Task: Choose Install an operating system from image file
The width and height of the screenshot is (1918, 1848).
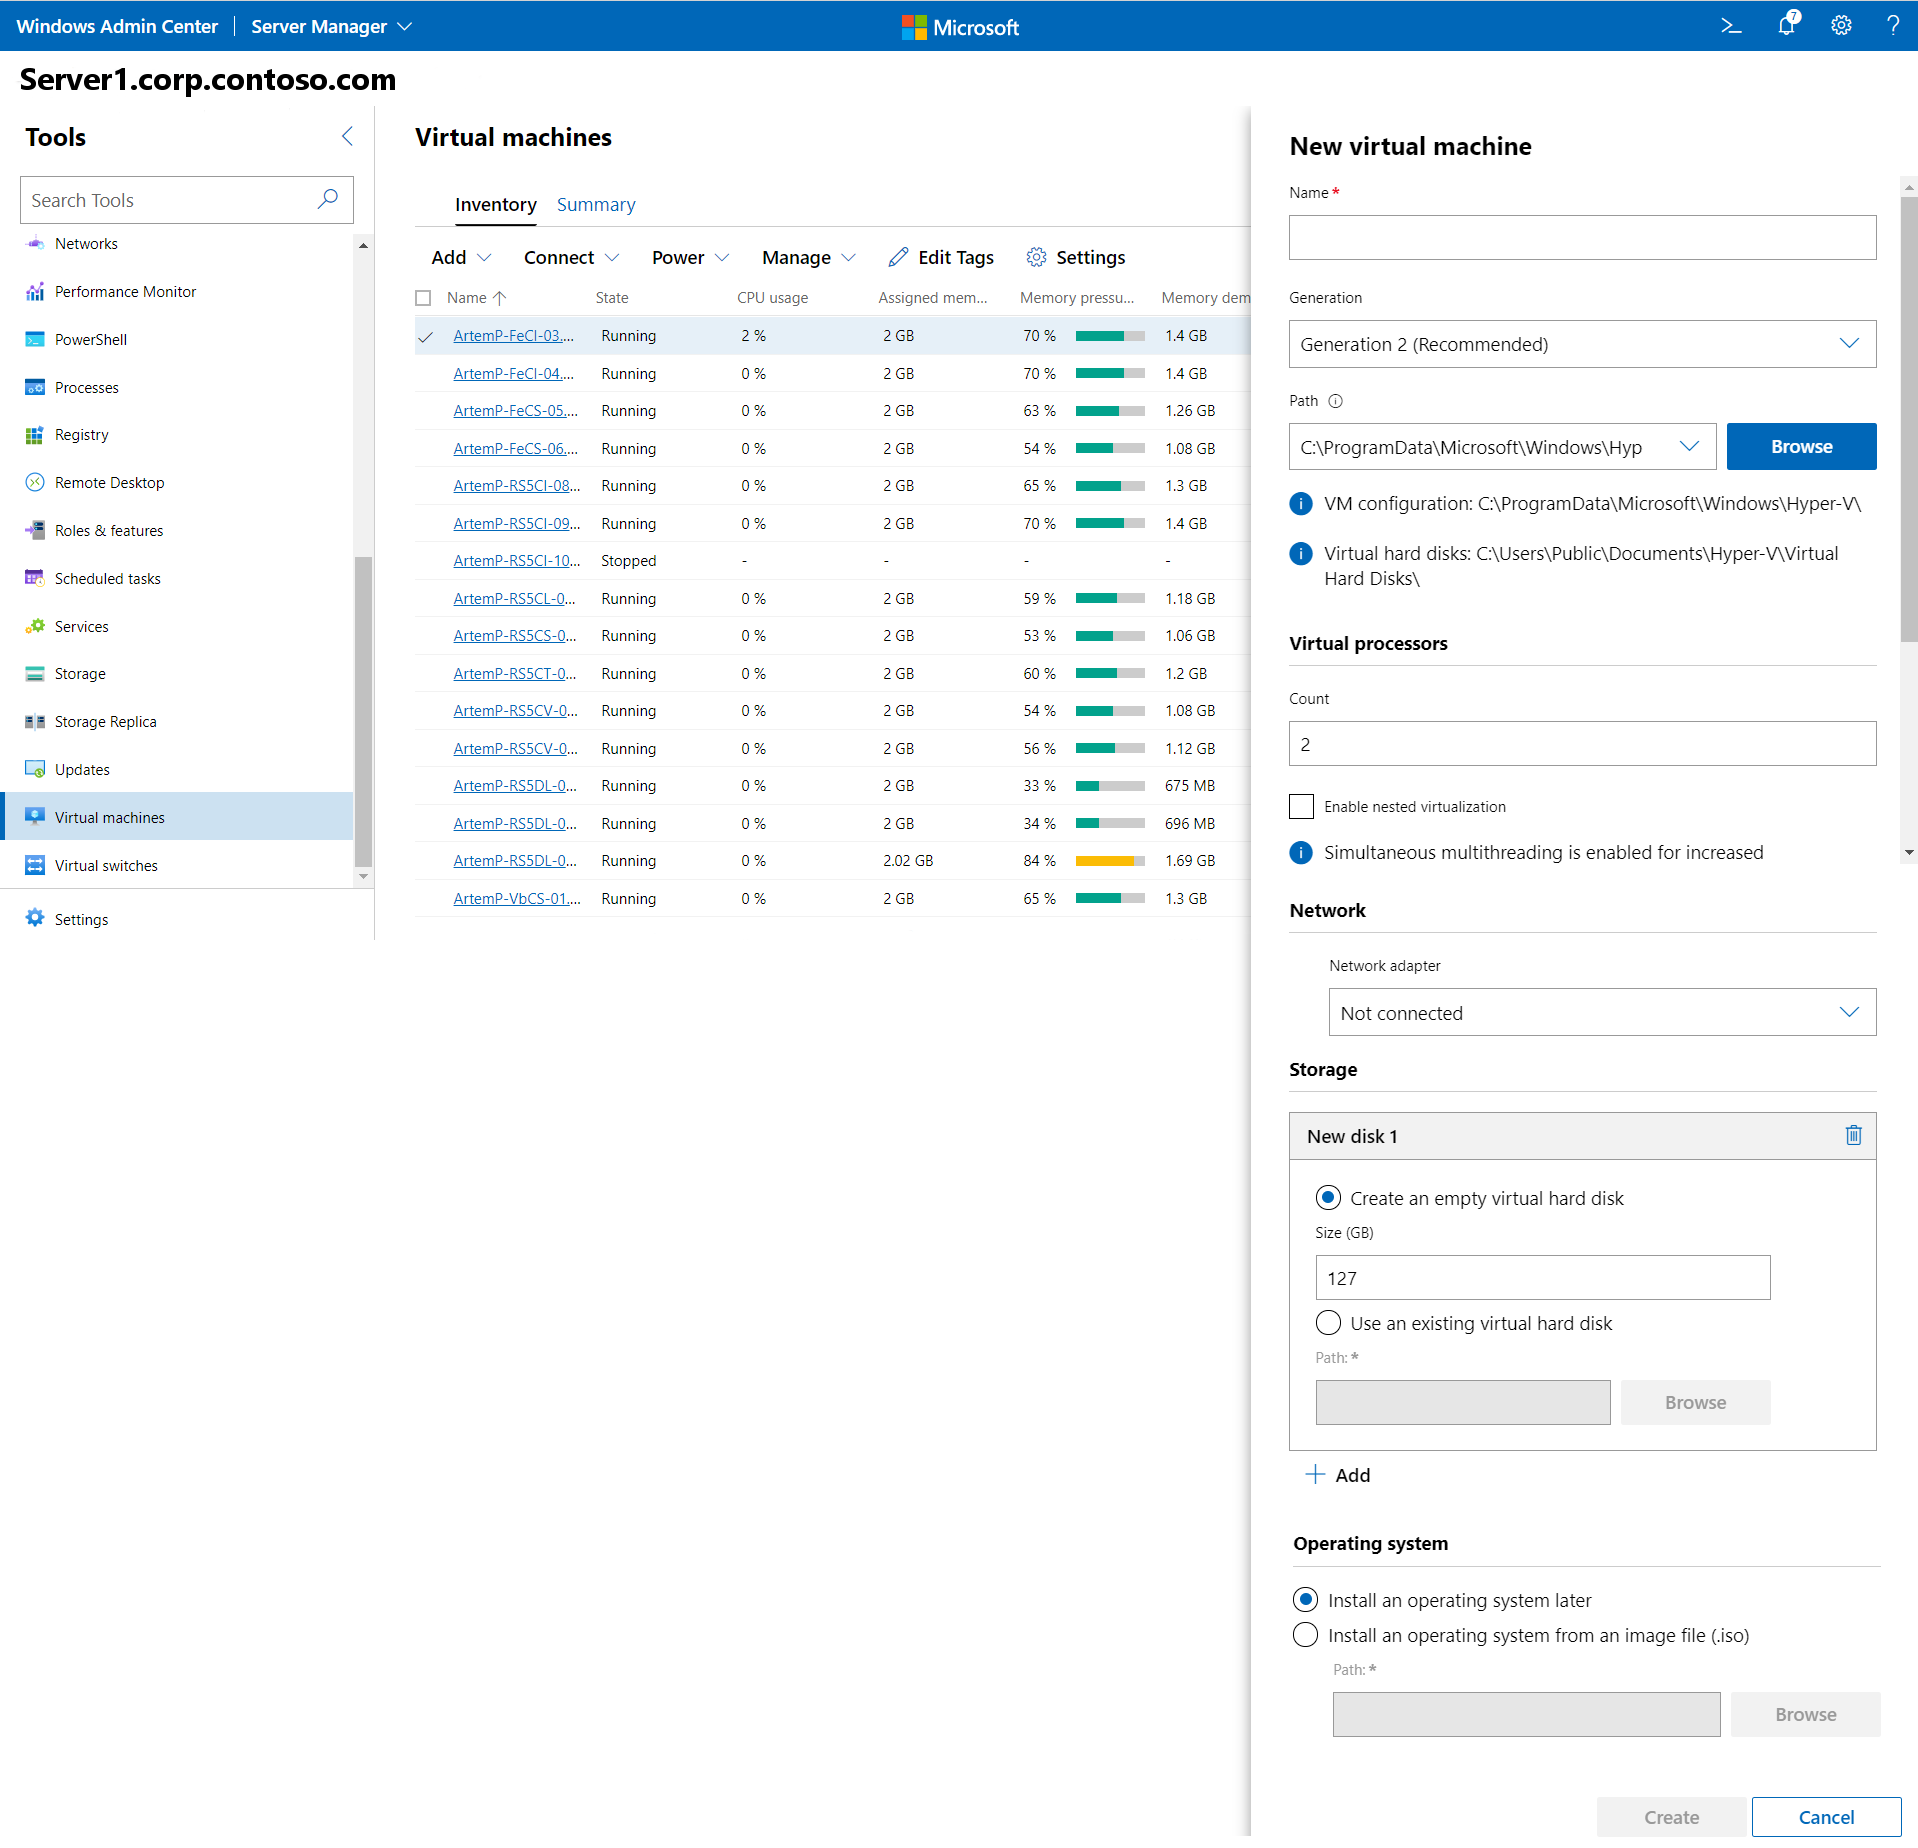Action: tap(1305, 1635)
